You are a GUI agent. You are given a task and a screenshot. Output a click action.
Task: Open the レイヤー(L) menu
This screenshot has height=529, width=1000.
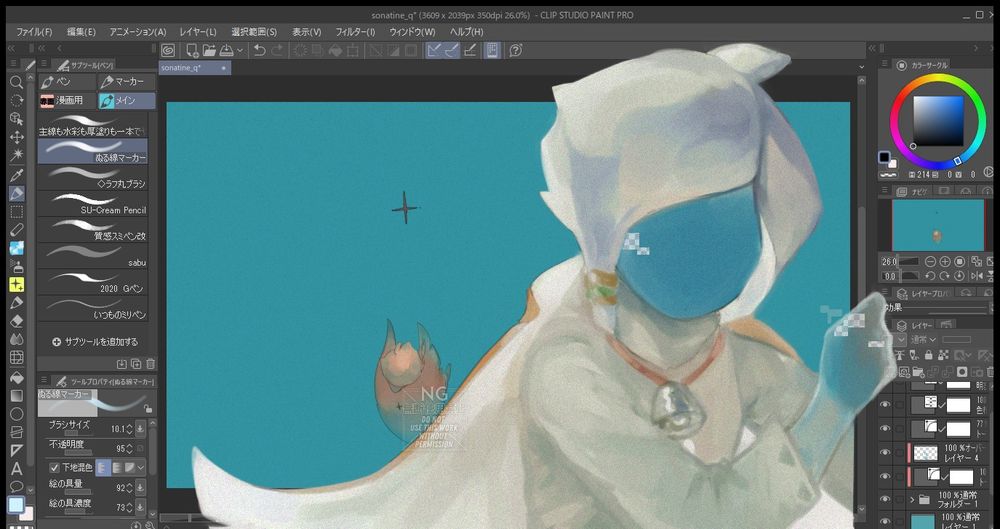(198, 31)
